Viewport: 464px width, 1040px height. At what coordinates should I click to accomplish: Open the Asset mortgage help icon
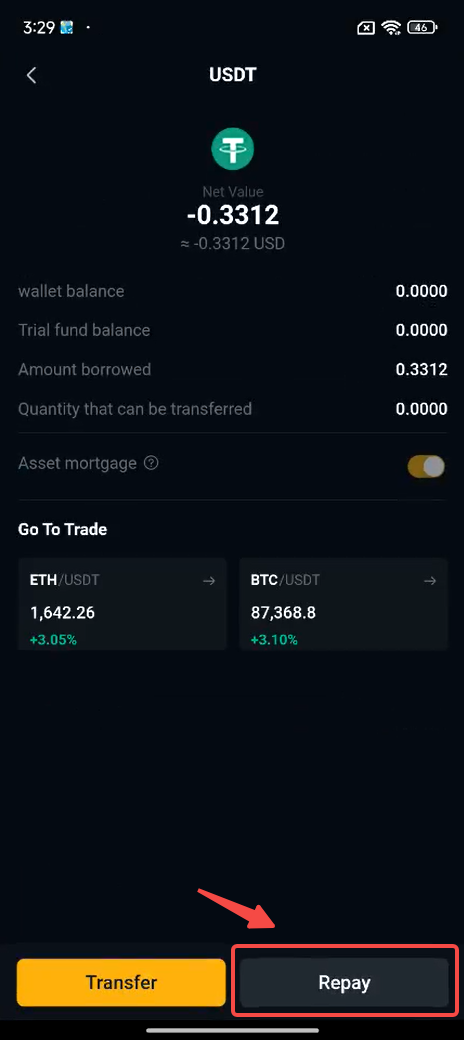coord(151,463)
